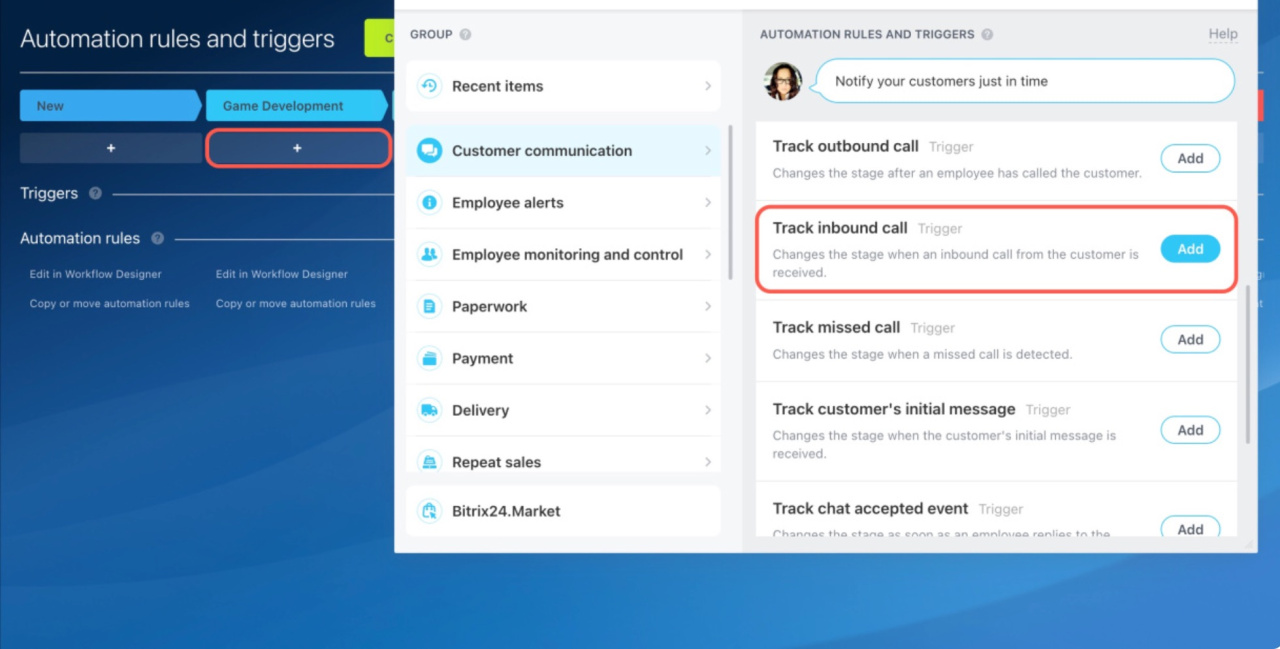Click the Bitrix24.Market bag icon
The image size is (1280, 649).
click(429, 511)
